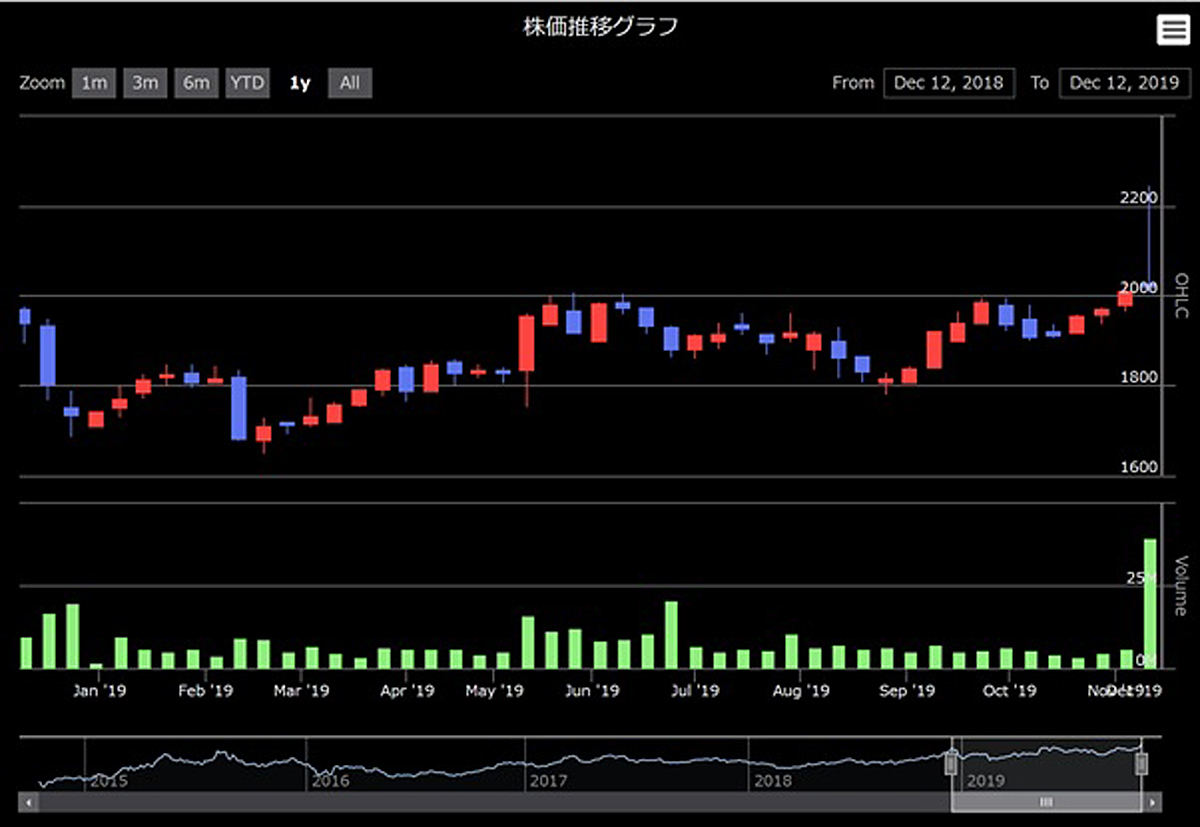
Task: Click the 2200 price axis label
Action: click(1138, 198)
